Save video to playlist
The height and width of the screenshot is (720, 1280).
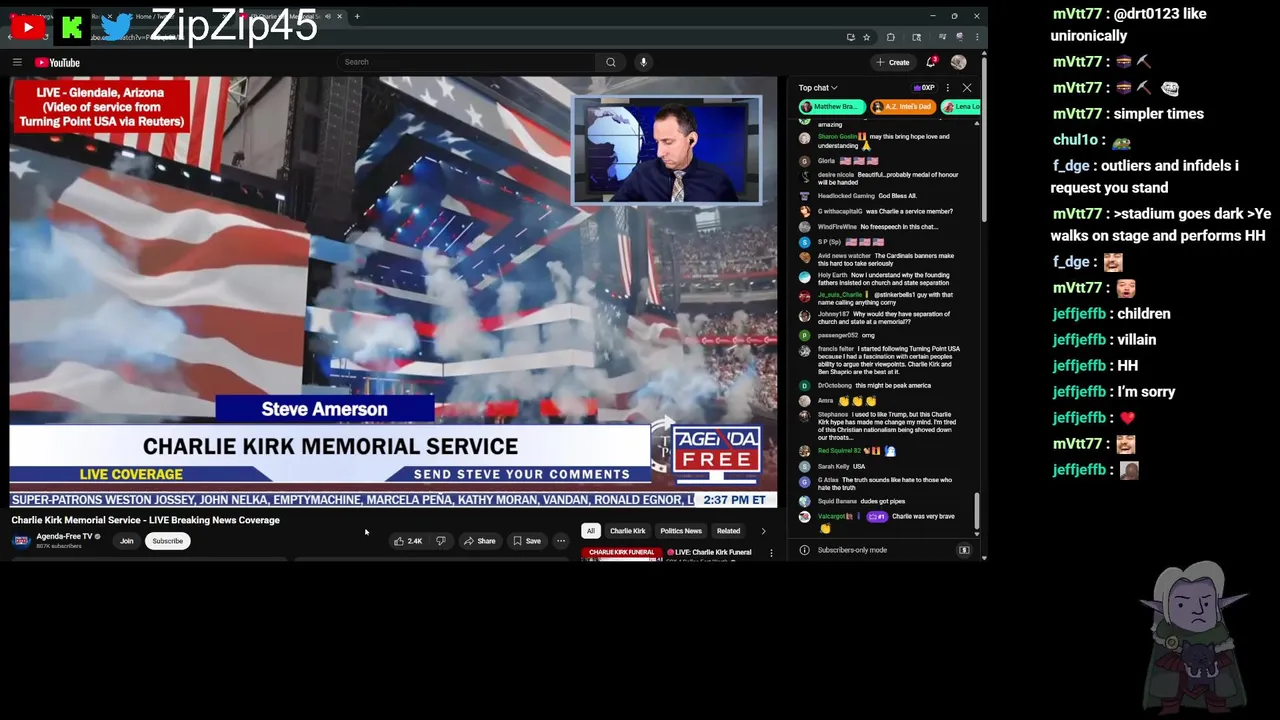(x=527, y=541)
